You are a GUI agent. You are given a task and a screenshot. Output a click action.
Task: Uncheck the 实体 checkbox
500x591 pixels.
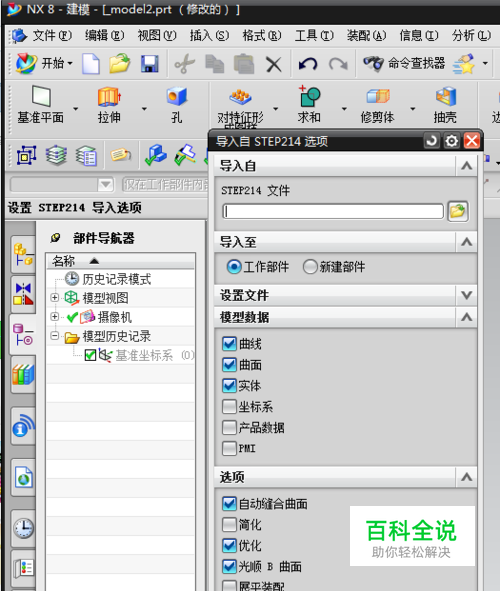(229, 385)
